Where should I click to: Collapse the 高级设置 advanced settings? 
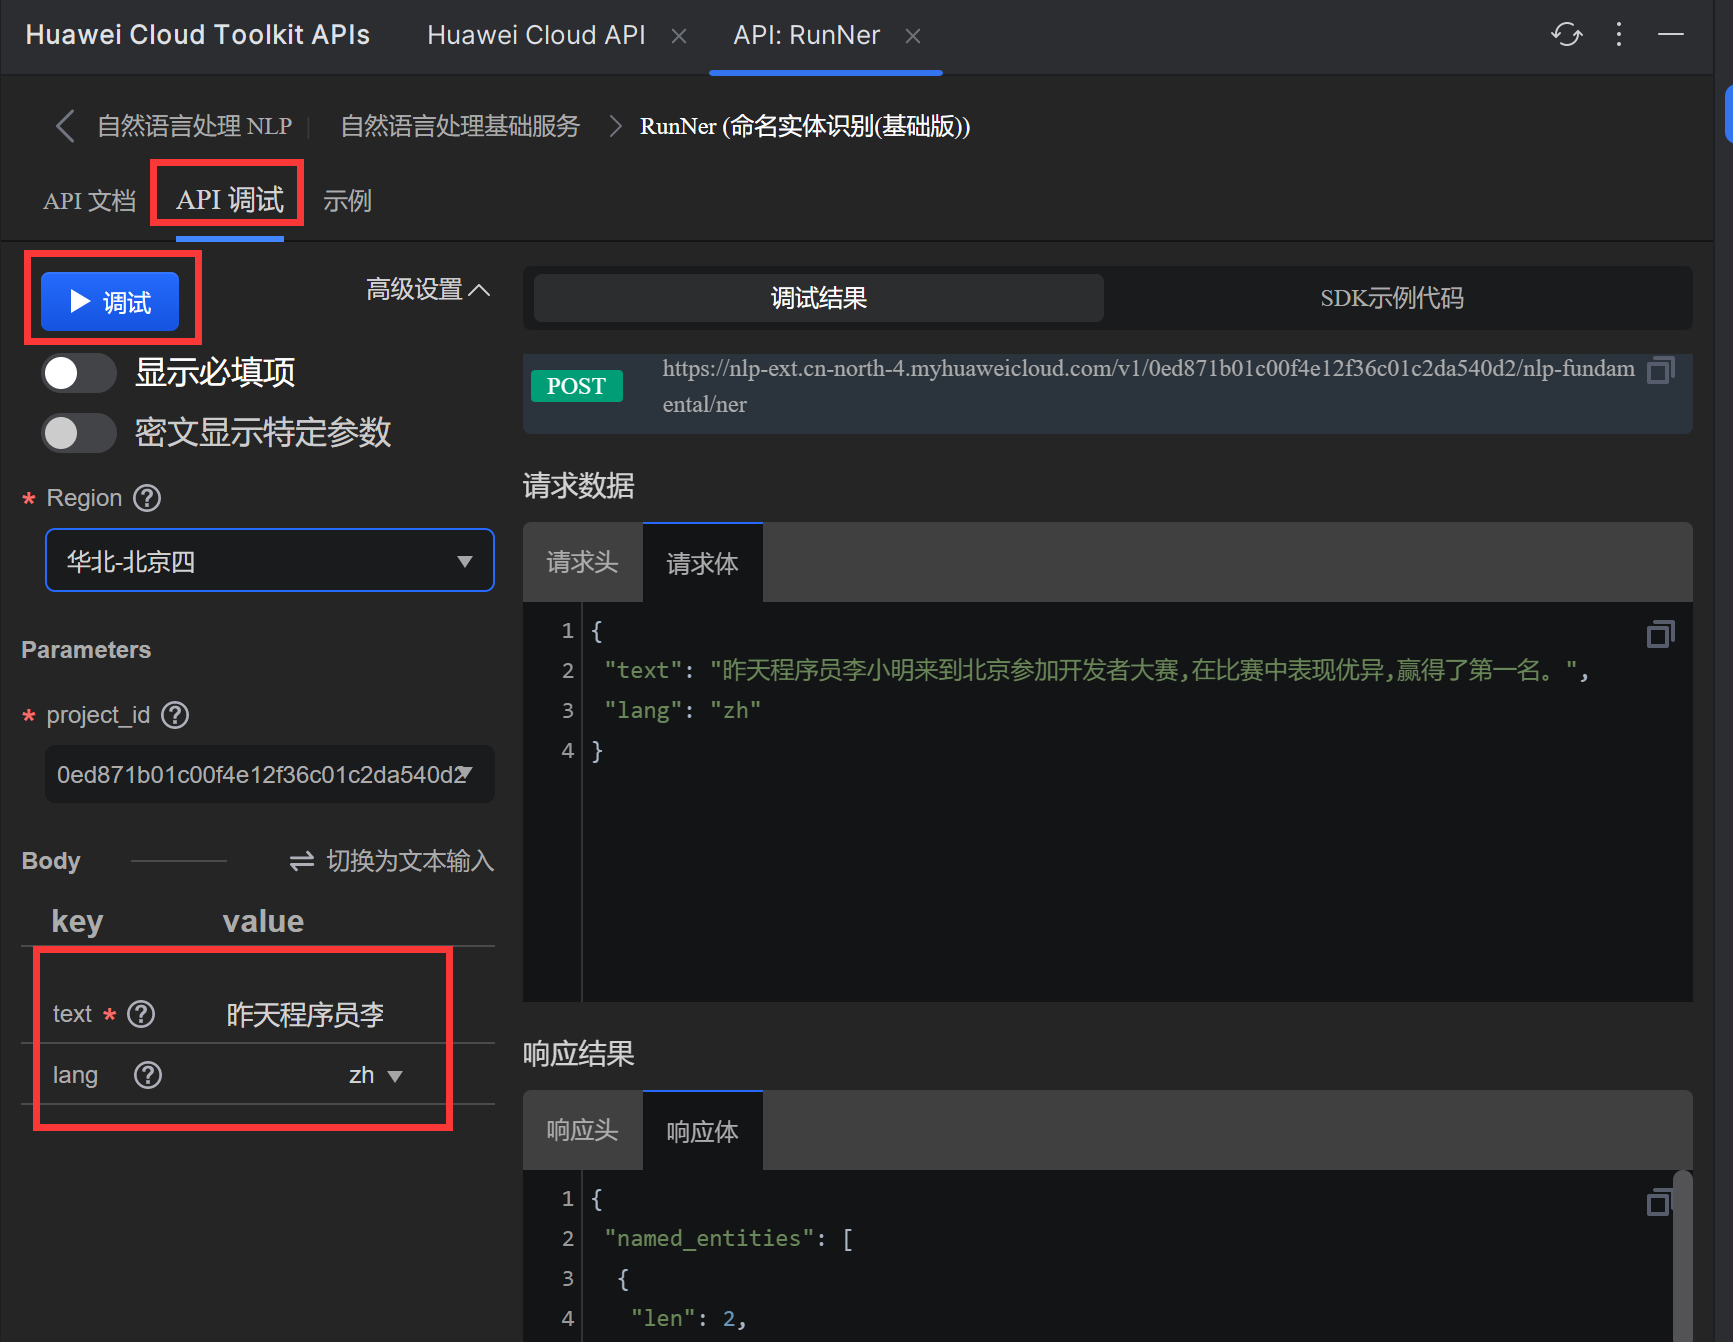click(x=428, y=290)
